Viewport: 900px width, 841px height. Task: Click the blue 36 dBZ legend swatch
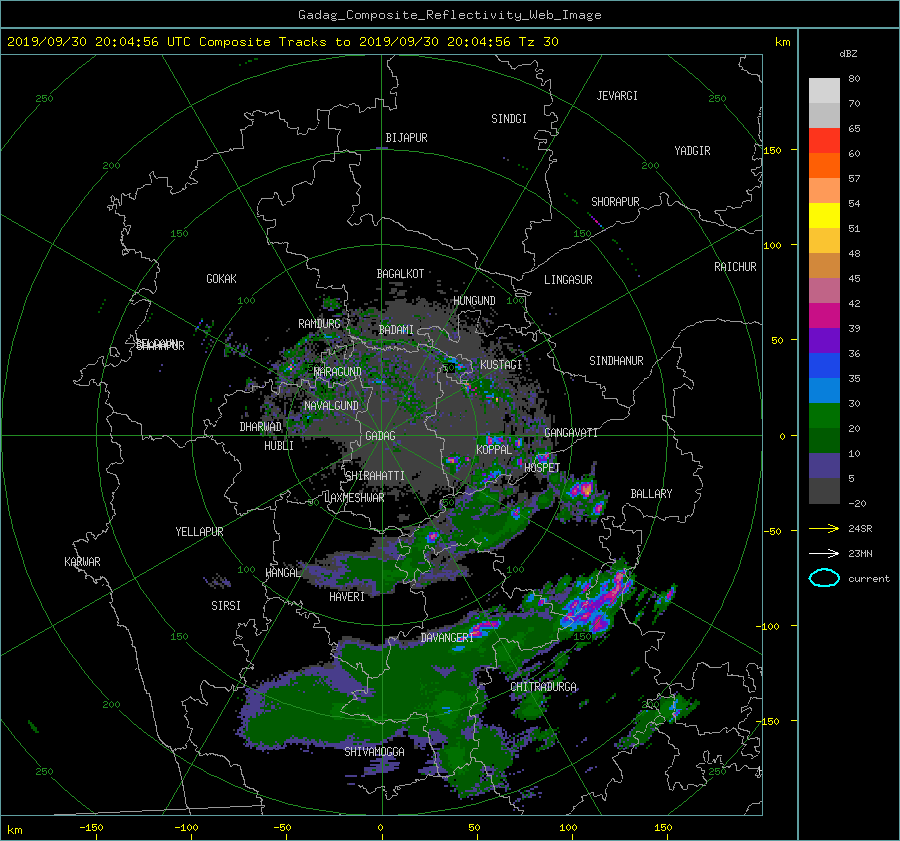[824, 365]
